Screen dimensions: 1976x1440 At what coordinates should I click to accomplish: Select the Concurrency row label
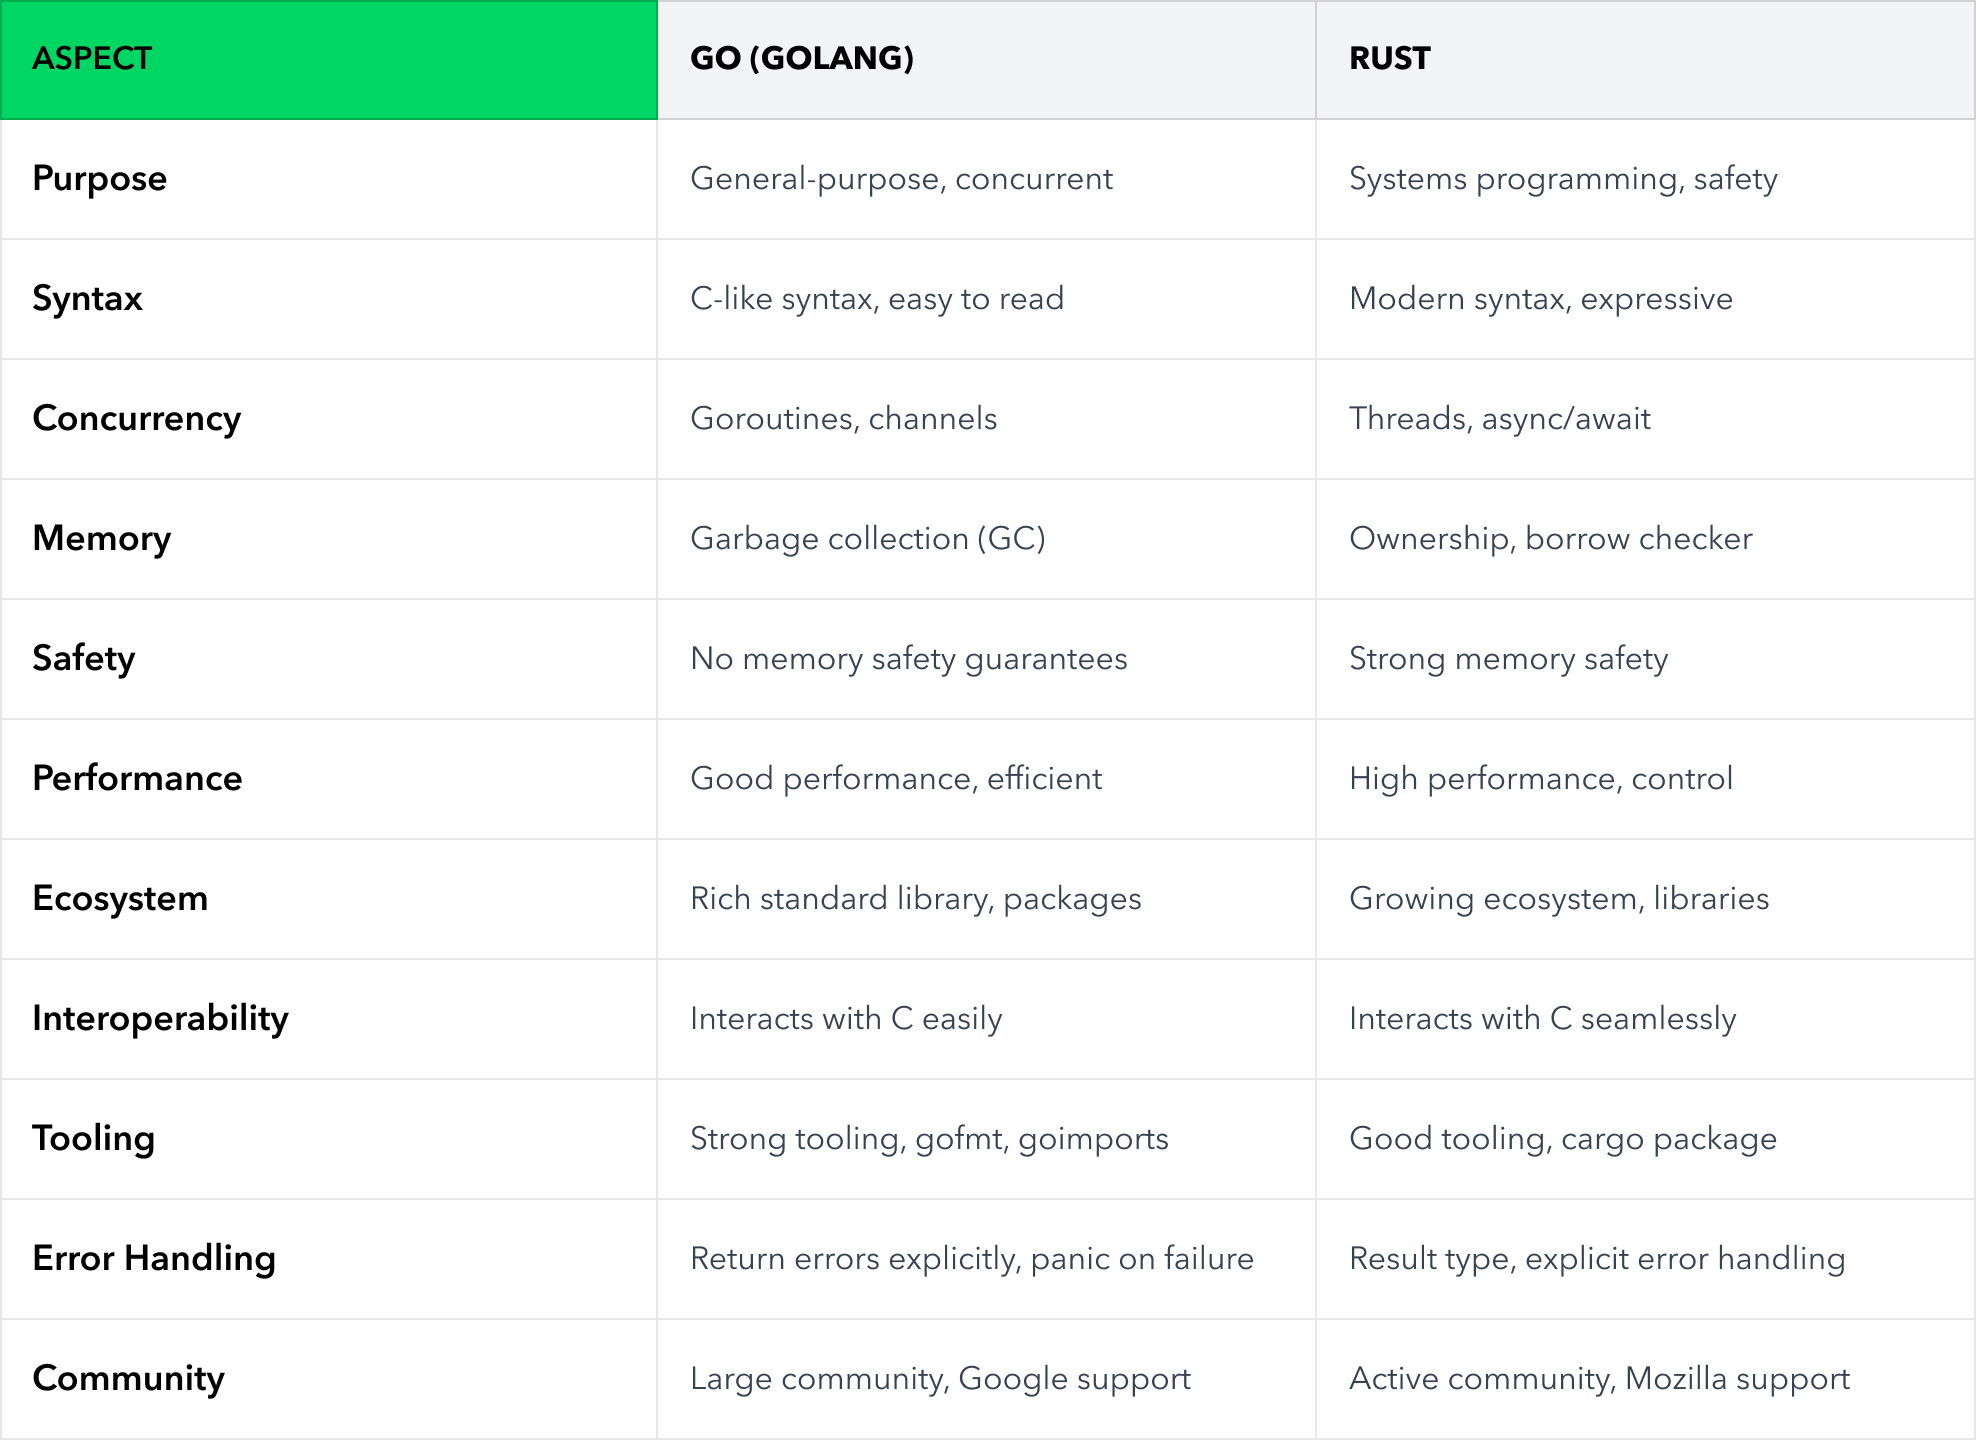point(137,419)
